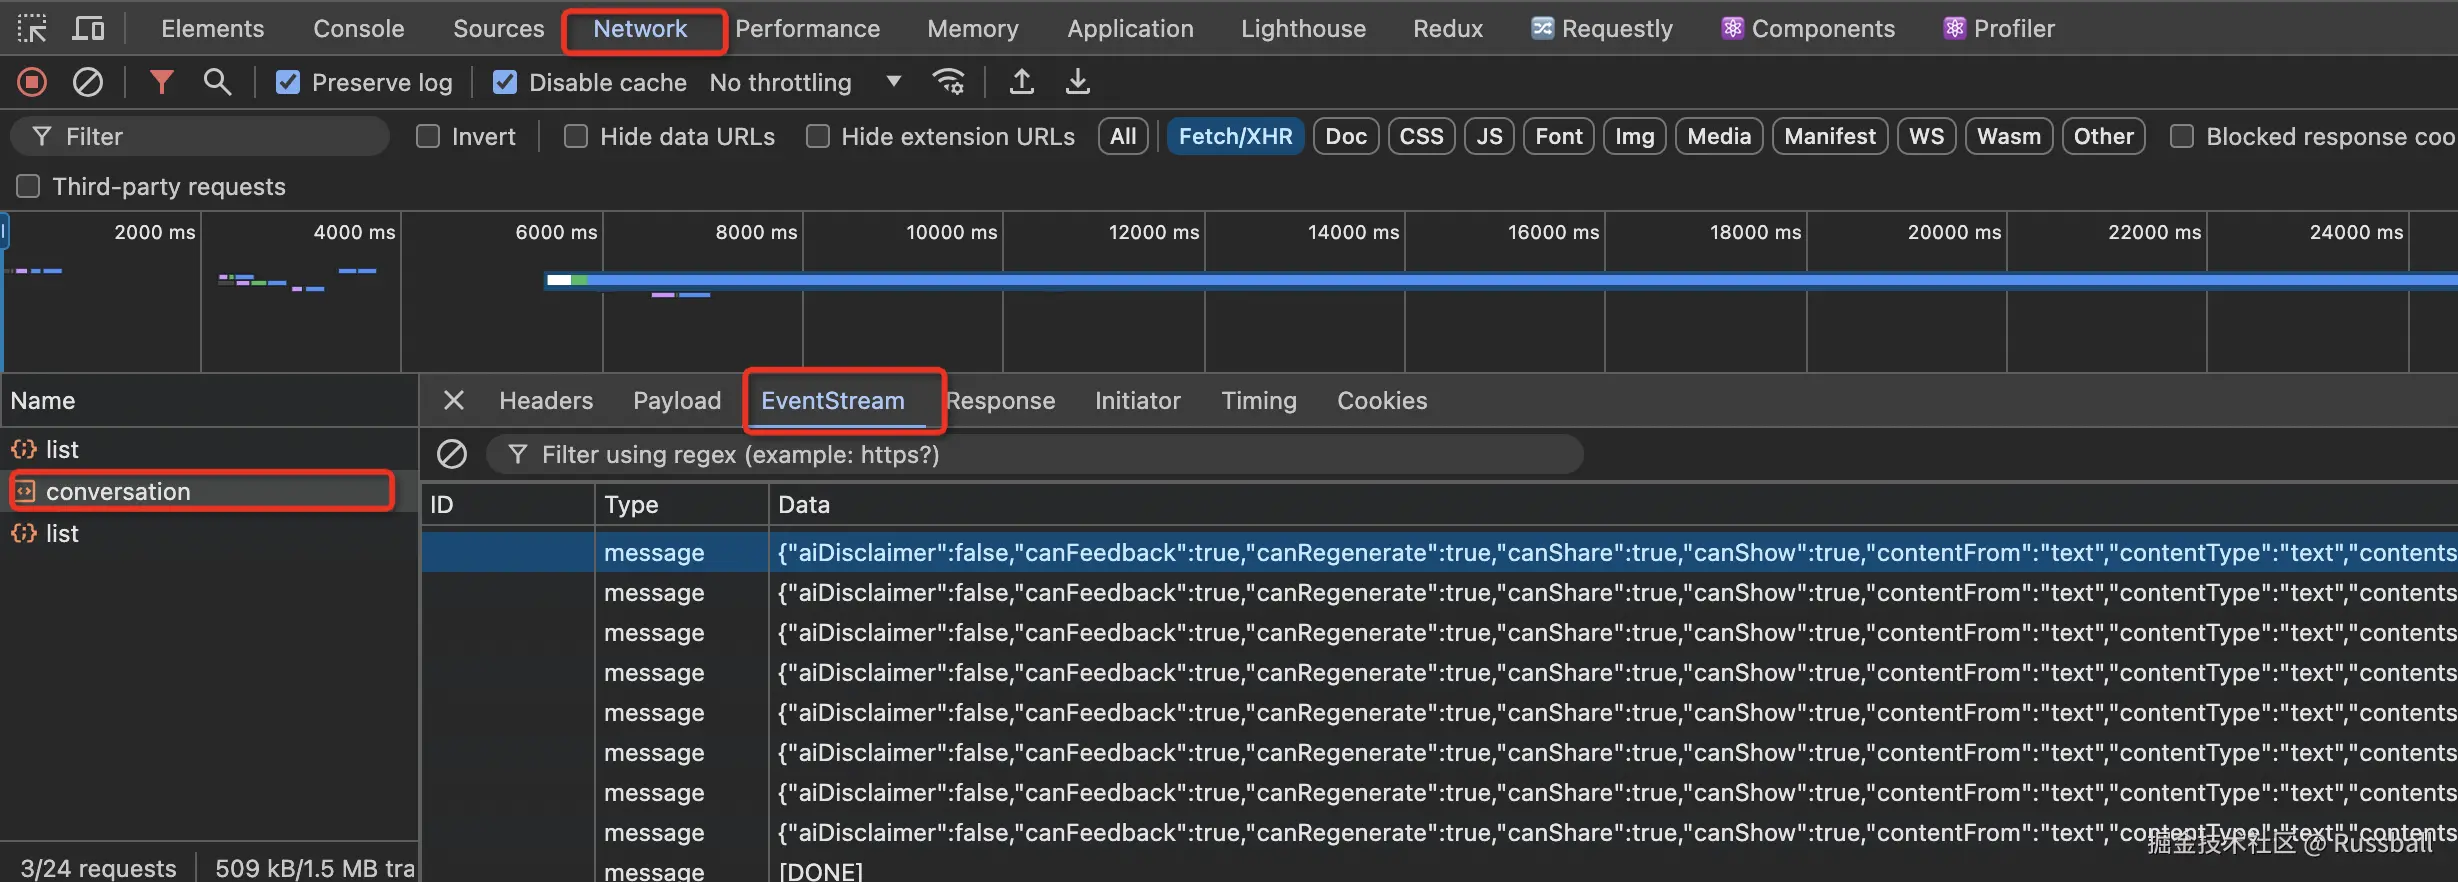
Task: Select the highlighted first message row
Action: click(x=1439, y=553)
